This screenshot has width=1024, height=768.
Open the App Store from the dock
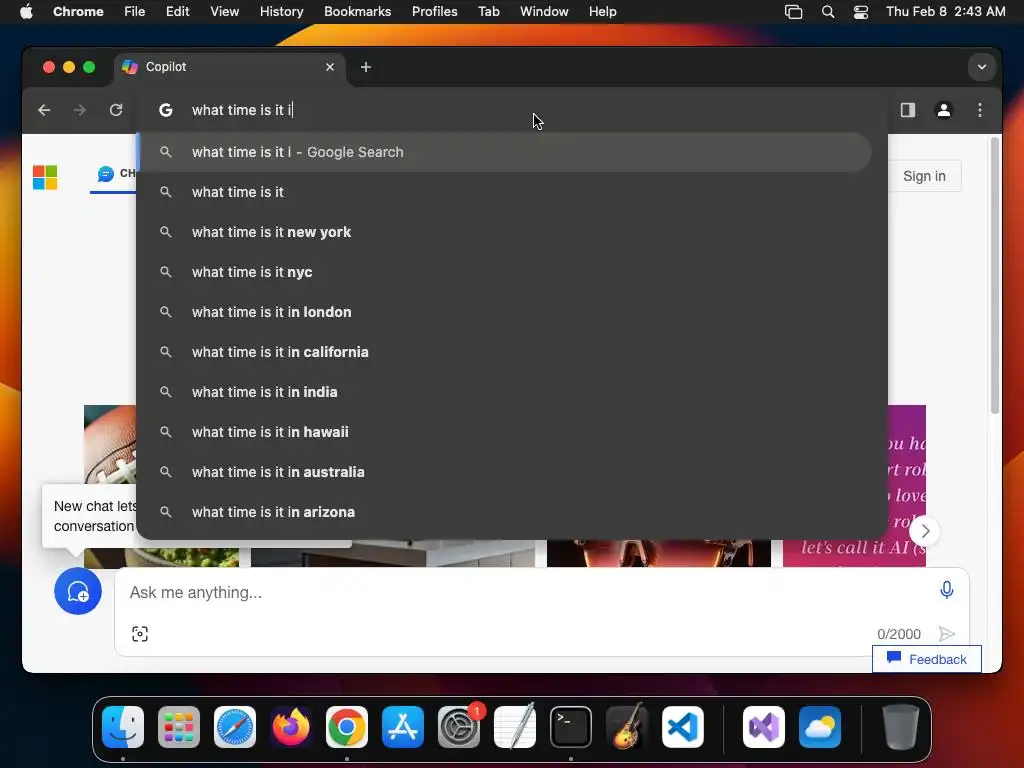[x=403, y=727]
